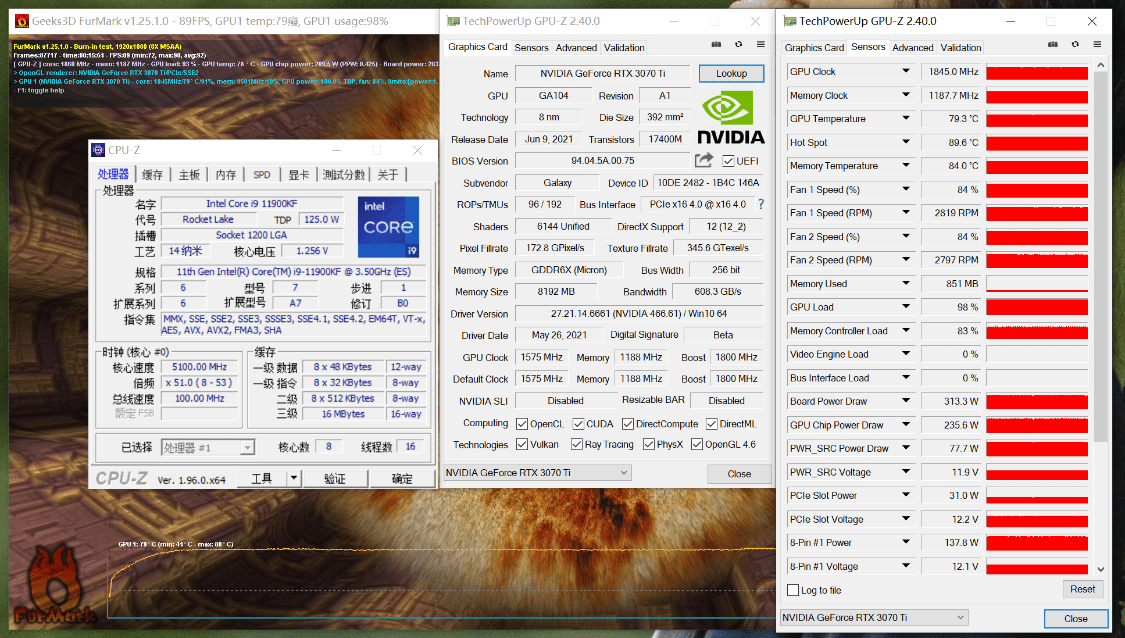1125x638 pixels.
Task: Toggle the CUDA checkbox
Action: click(x=578, y=424)
